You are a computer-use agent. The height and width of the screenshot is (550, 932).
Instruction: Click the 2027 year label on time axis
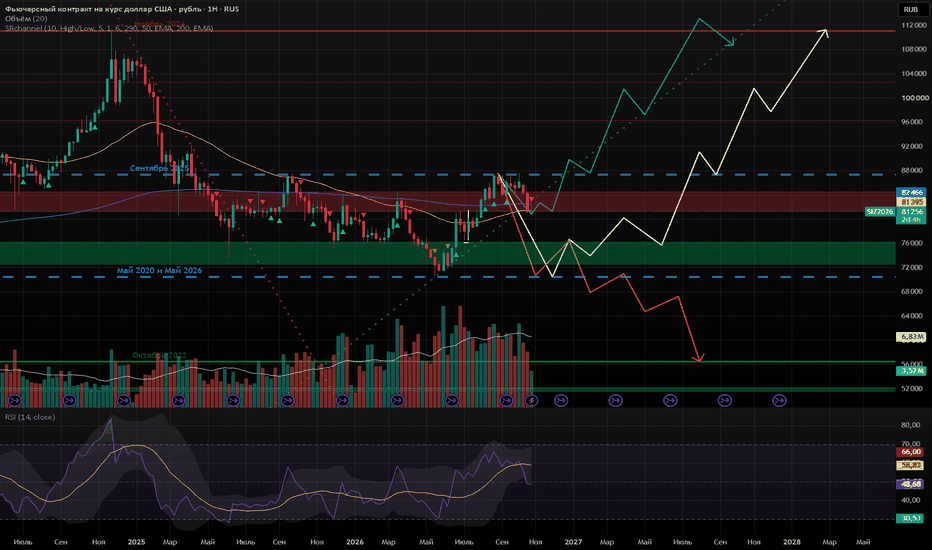click(573, 542)
